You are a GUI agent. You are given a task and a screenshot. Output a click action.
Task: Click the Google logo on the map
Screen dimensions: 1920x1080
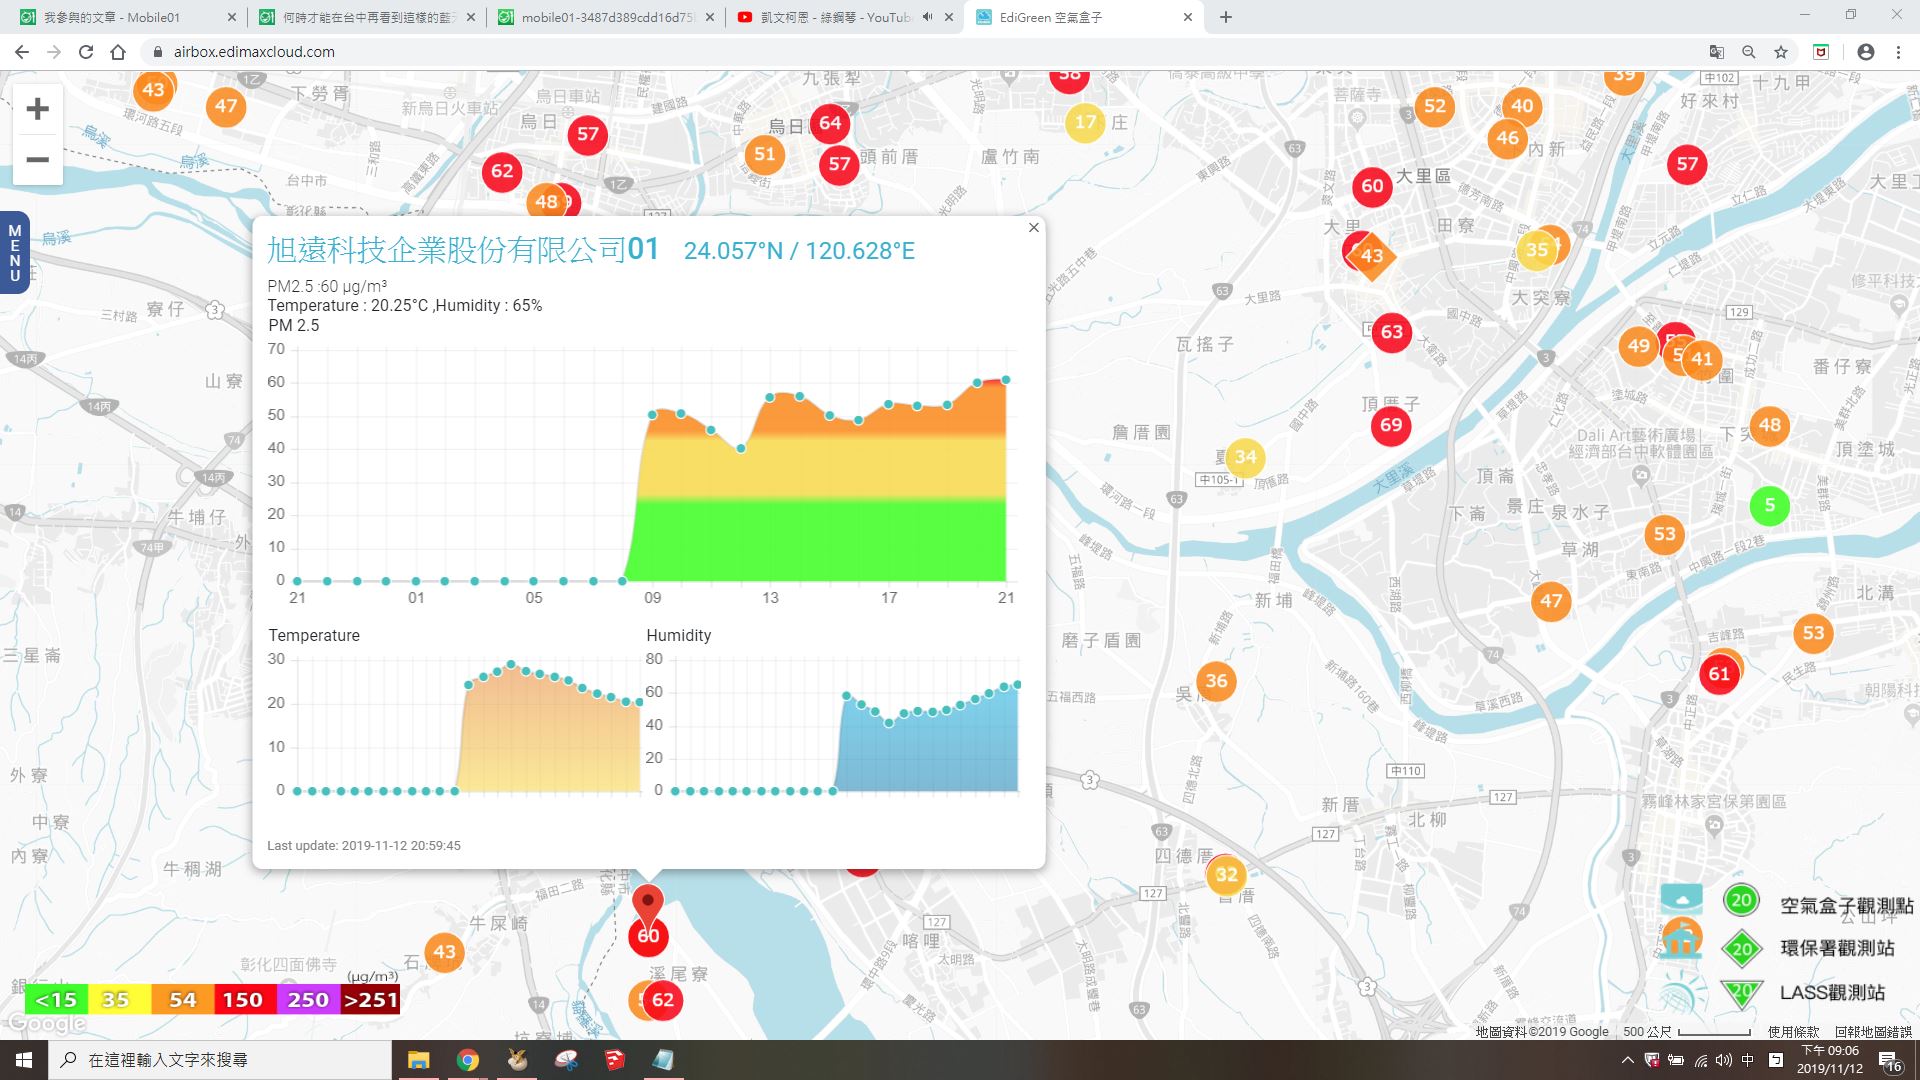(x=46, y=1024)
